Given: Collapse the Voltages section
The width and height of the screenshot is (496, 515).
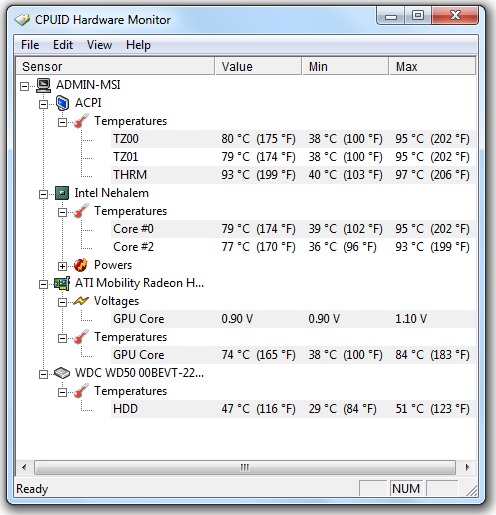Looking at the screenshot, I should [62, 302].
